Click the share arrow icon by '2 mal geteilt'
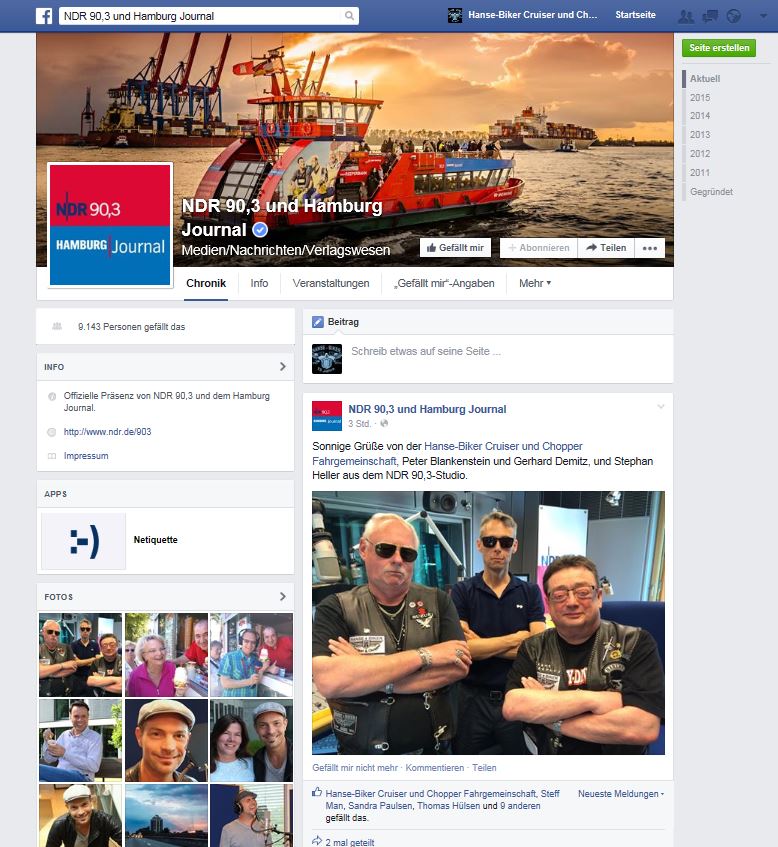Viewport: 778px width, 847px height. coord(317,841)
